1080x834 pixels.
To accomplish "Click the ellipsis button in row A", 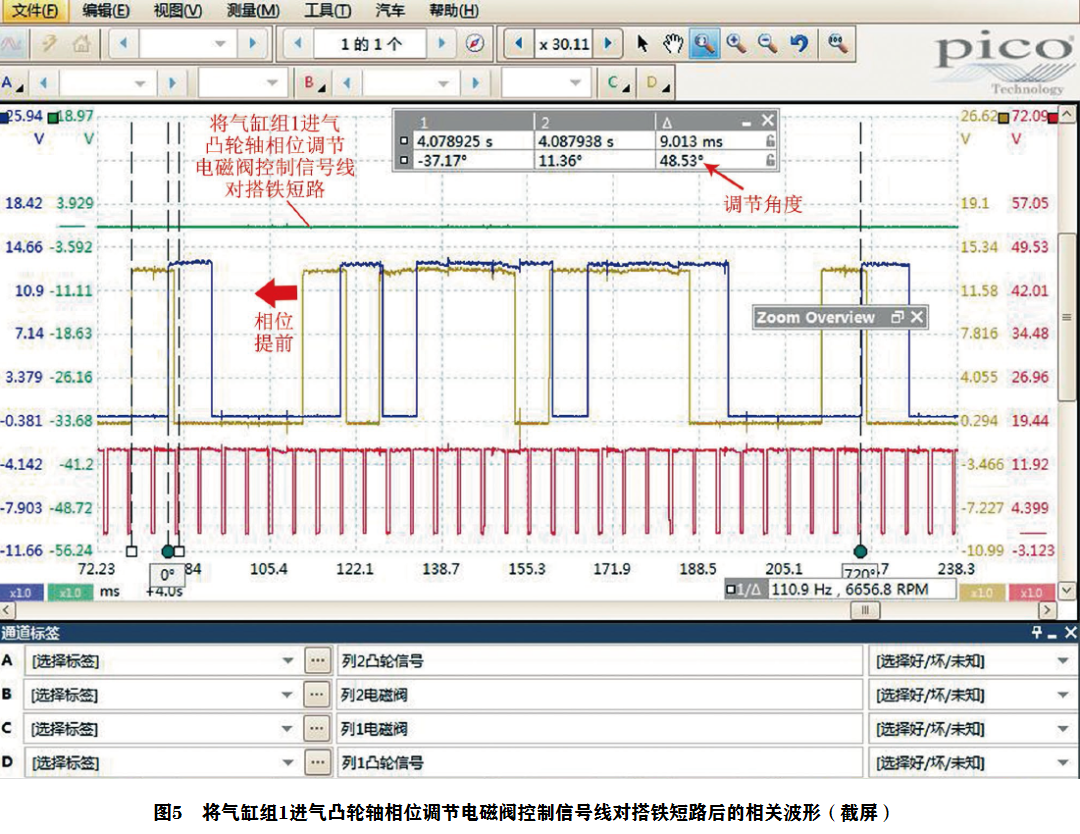I will click(x=317, y=661).
